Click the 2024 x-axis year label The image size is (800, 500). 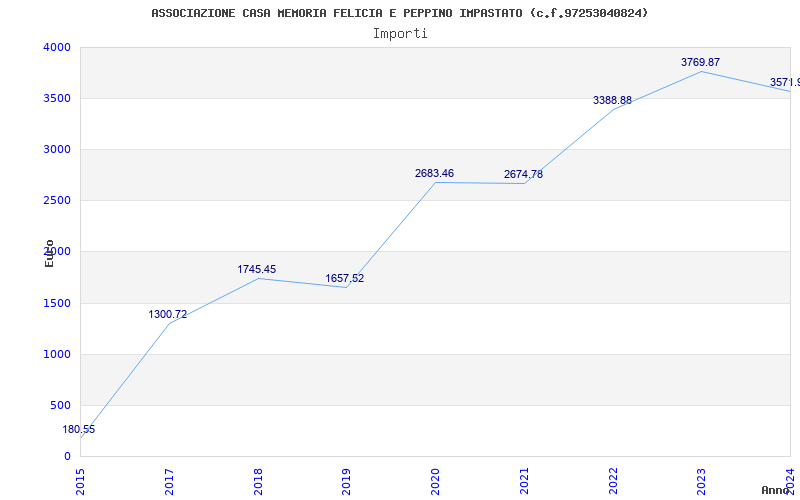coord(790,482)
